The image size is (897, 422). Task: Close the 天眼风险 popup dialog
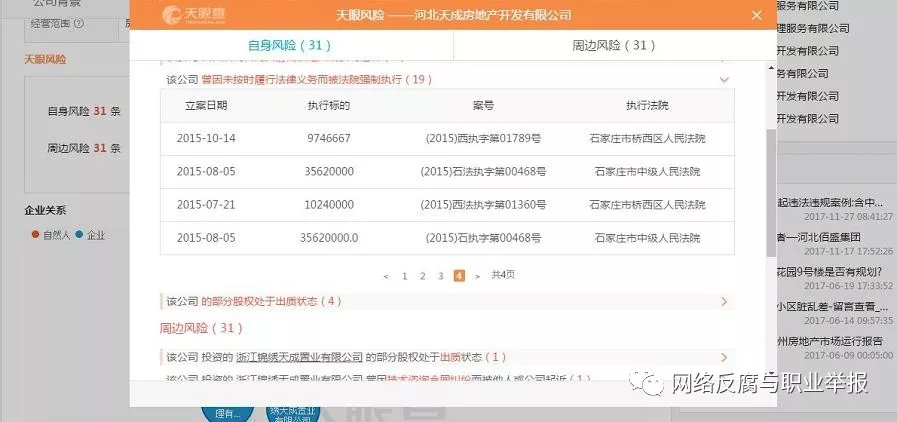tap(756, 15)
